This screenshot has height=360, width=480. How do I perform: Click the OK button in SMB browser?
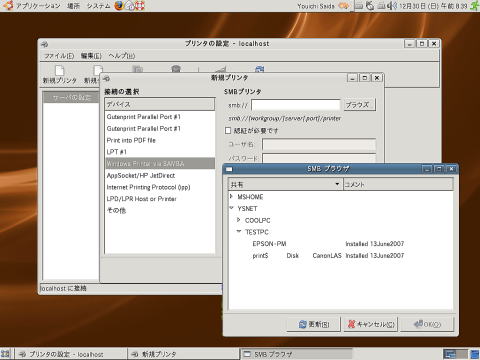click(x=427, y=324)
